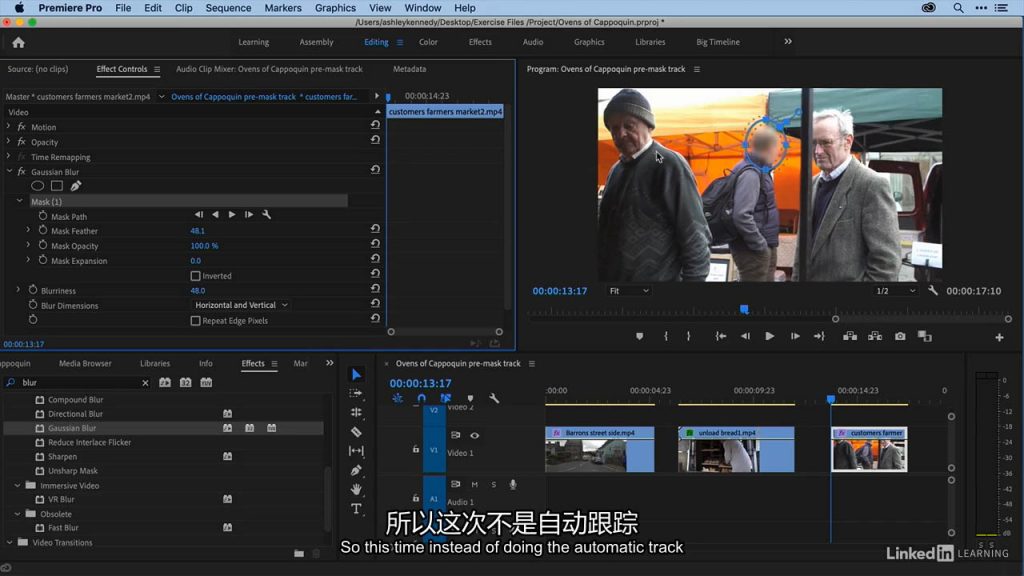Screen dimensions: 1024x576
Task: Select the Track Select Forward tool
Action: 356,393
